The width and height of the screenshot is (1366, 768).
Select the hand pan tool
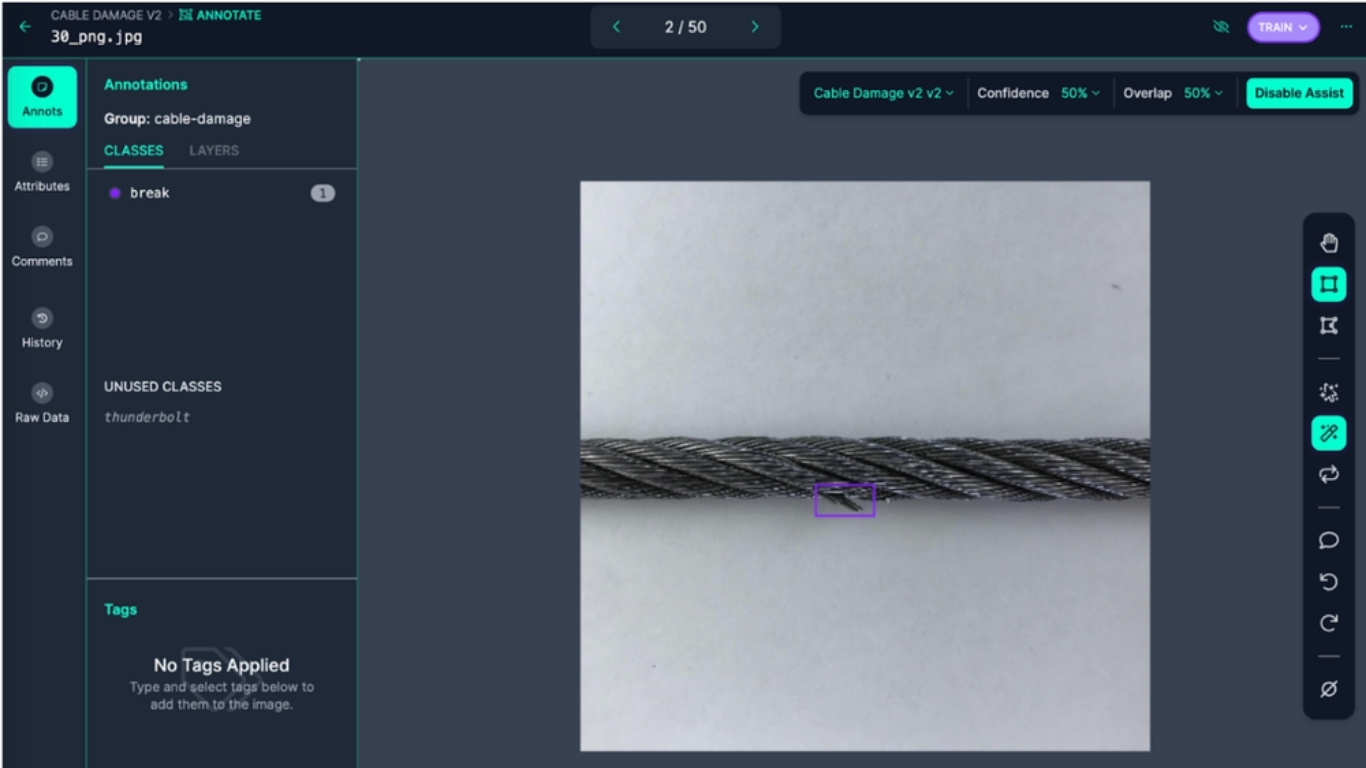[x=1328, y=243]
